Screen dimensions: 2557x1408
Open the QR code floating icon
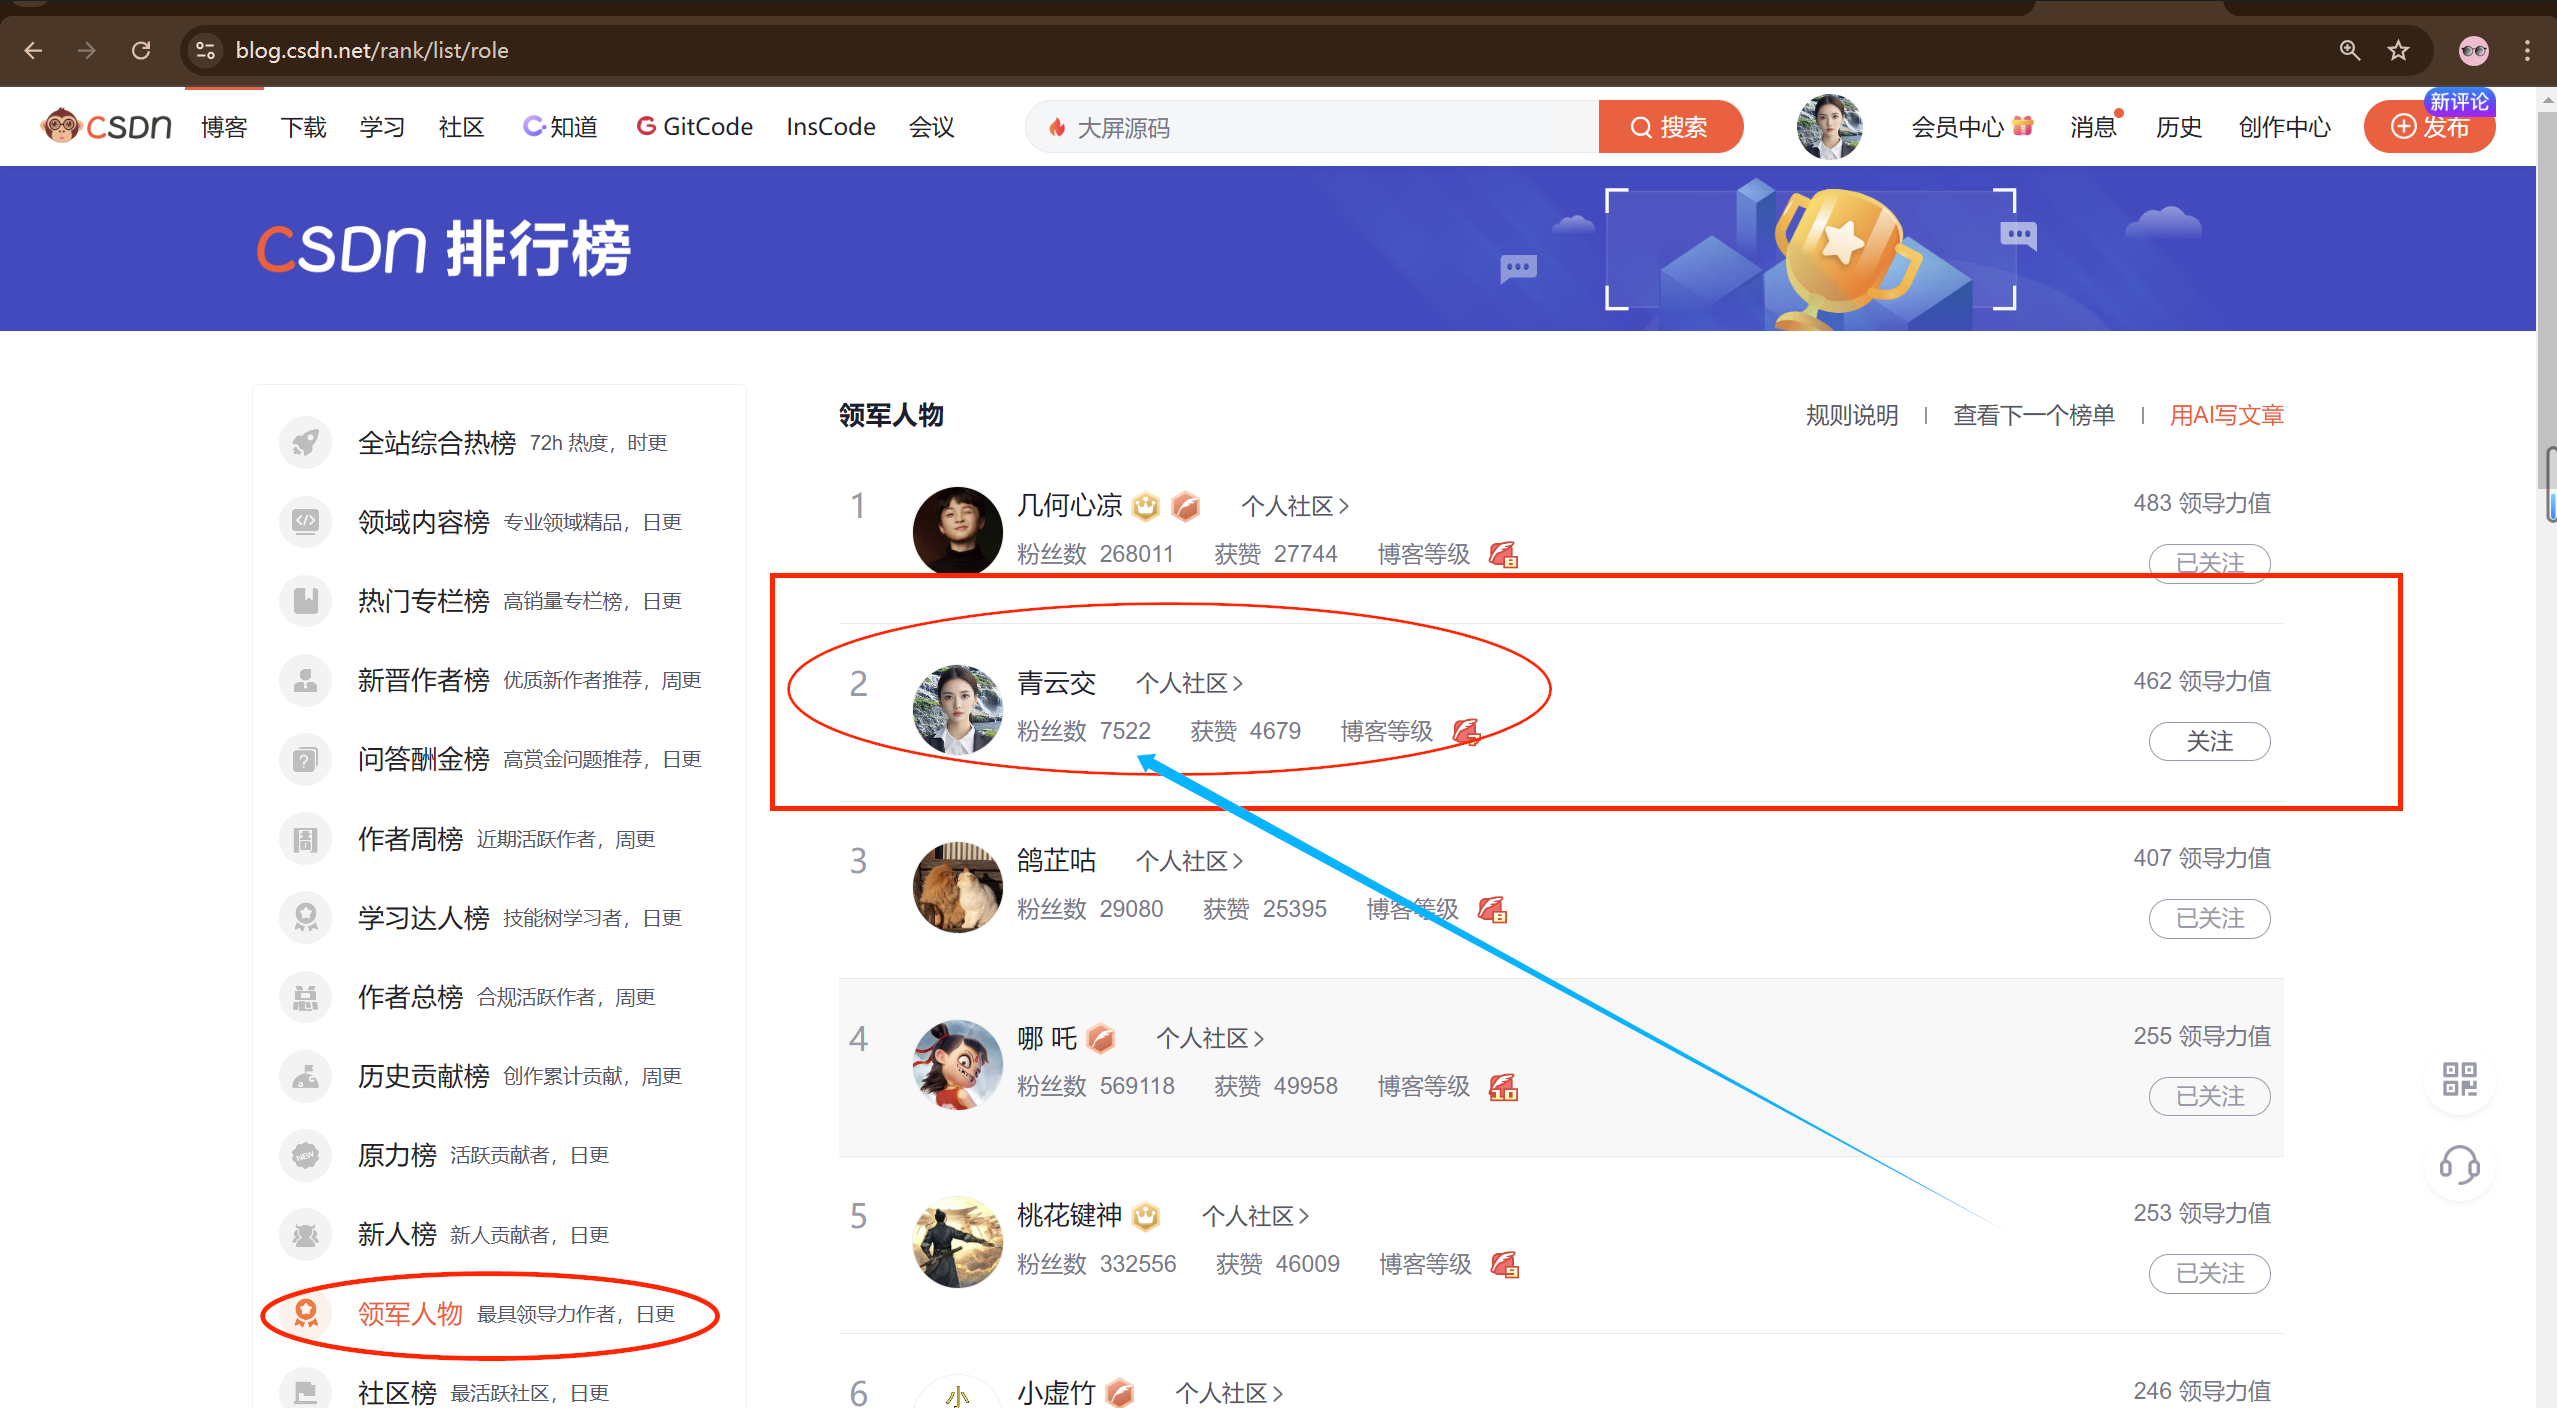tap(2460, 1079)
